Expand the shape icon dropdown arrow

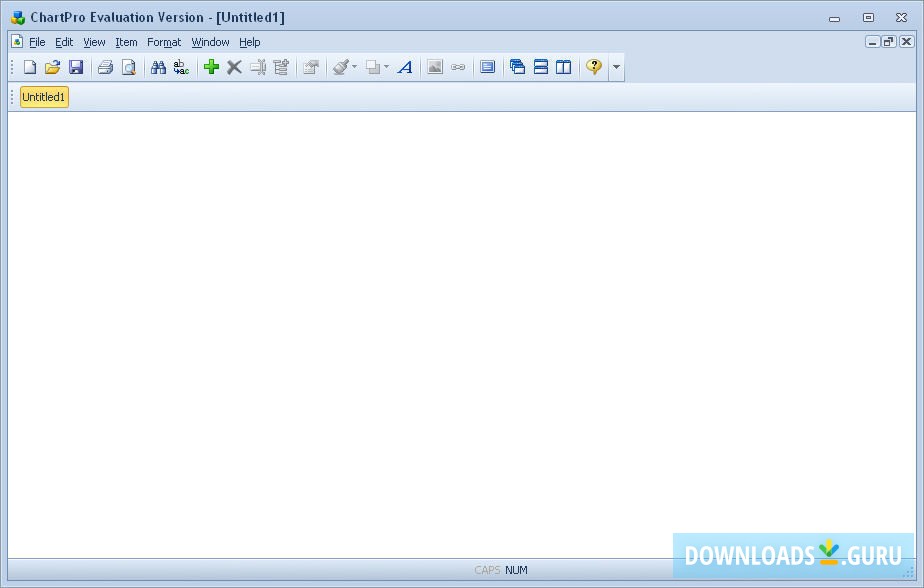387,67
